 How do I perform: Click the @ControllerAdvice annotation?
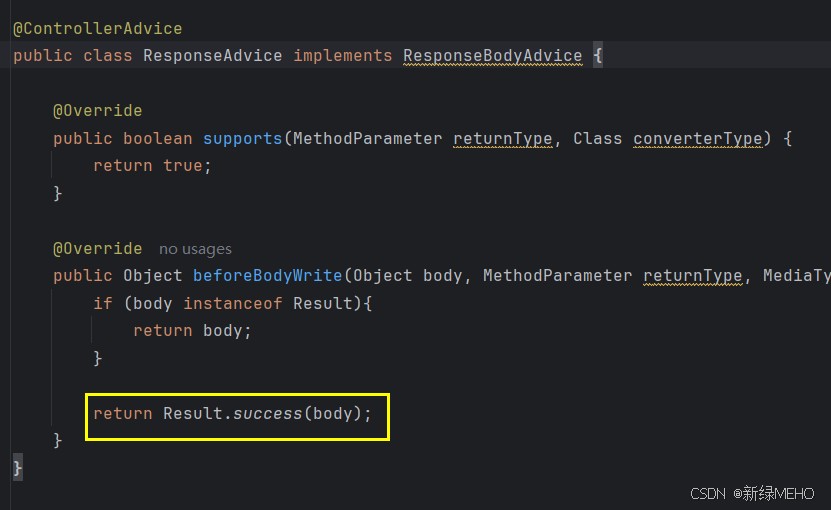pos(97,29)
